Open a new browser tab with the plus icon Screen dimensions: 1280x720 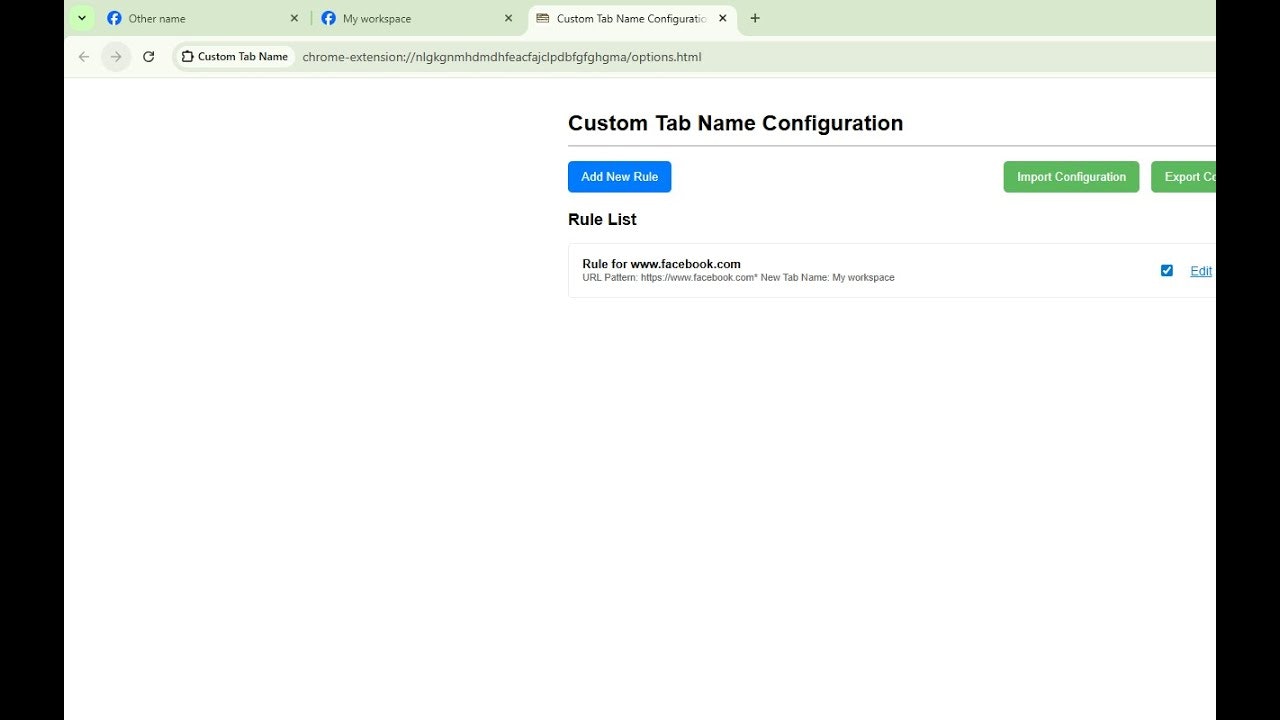[x=755, y=18]
